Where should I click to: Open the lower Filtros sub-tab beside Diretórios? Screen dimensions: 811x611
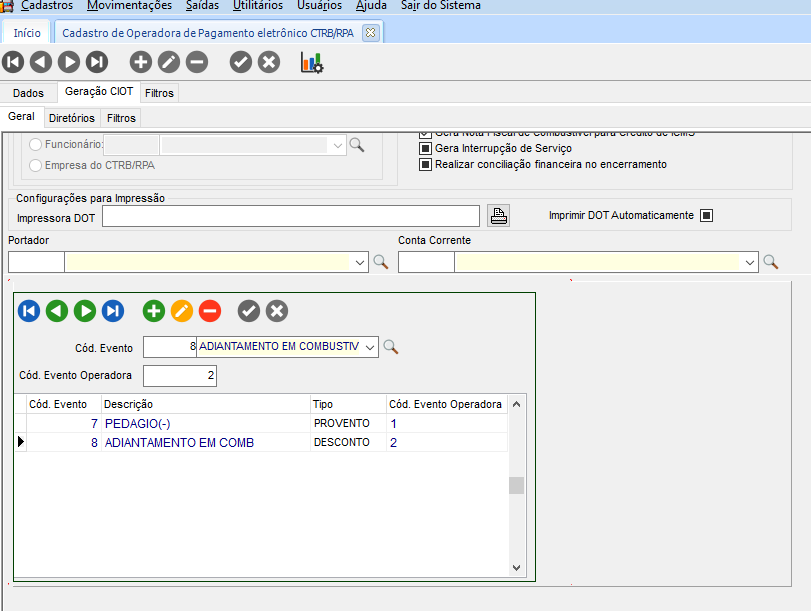pyautogui.click(x=121, y=118)
